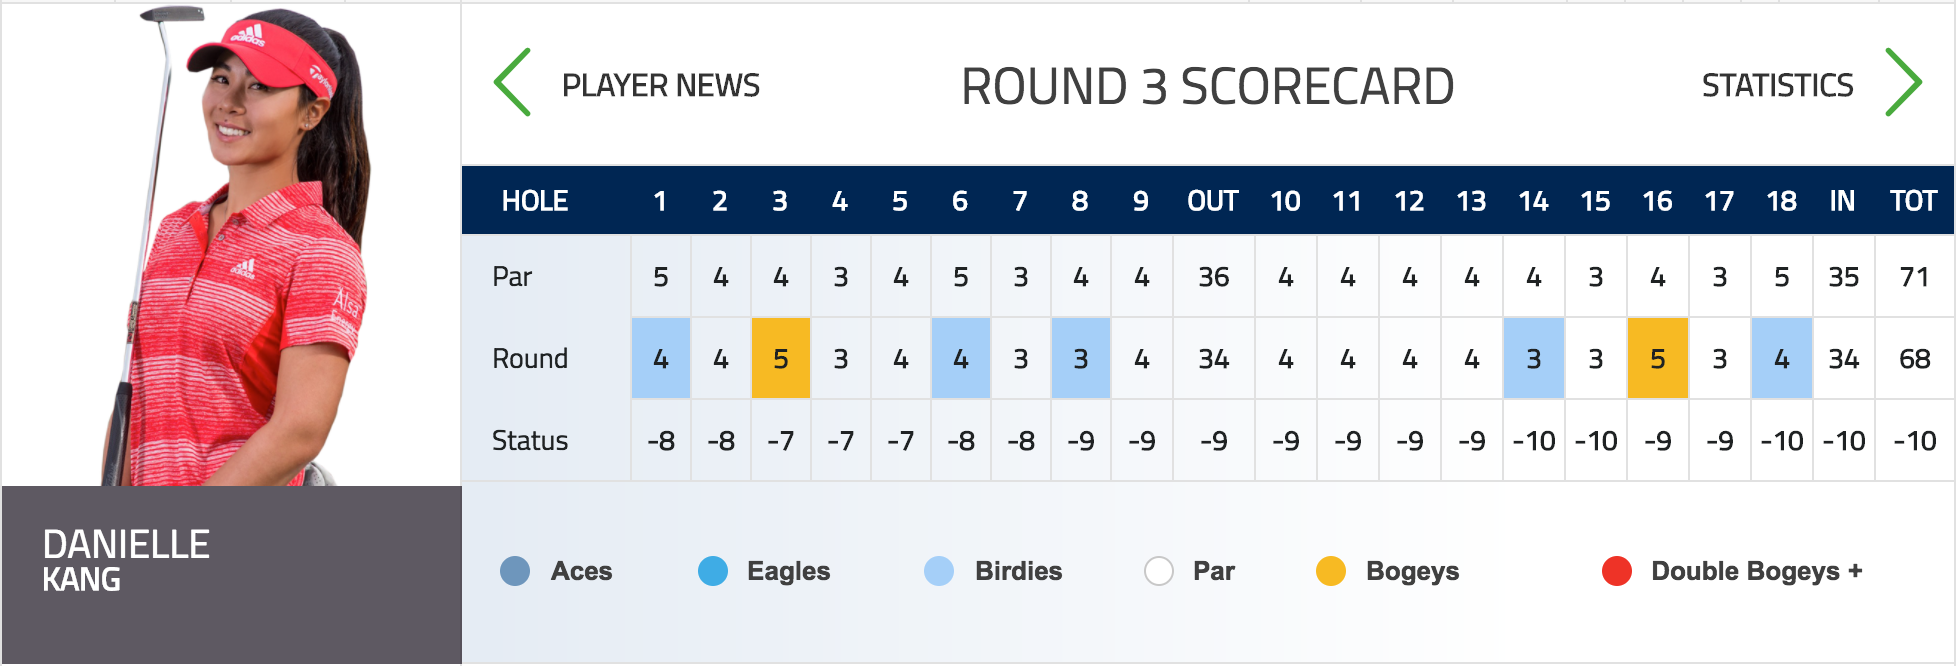Viewport: 1960px width, 666px height.
Task: Click the green right arrow chevron
Action: tap(1903, 83)
